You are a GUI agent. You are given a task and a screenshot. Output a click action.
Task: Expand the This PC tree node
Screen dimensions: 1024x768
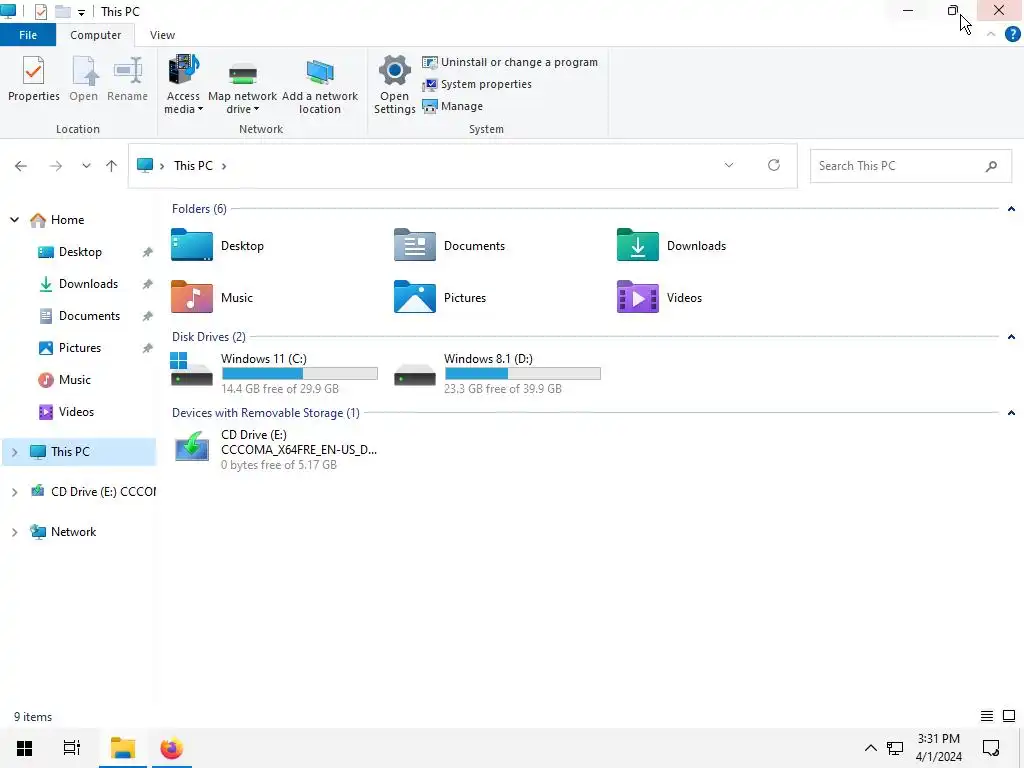(14, 452)
